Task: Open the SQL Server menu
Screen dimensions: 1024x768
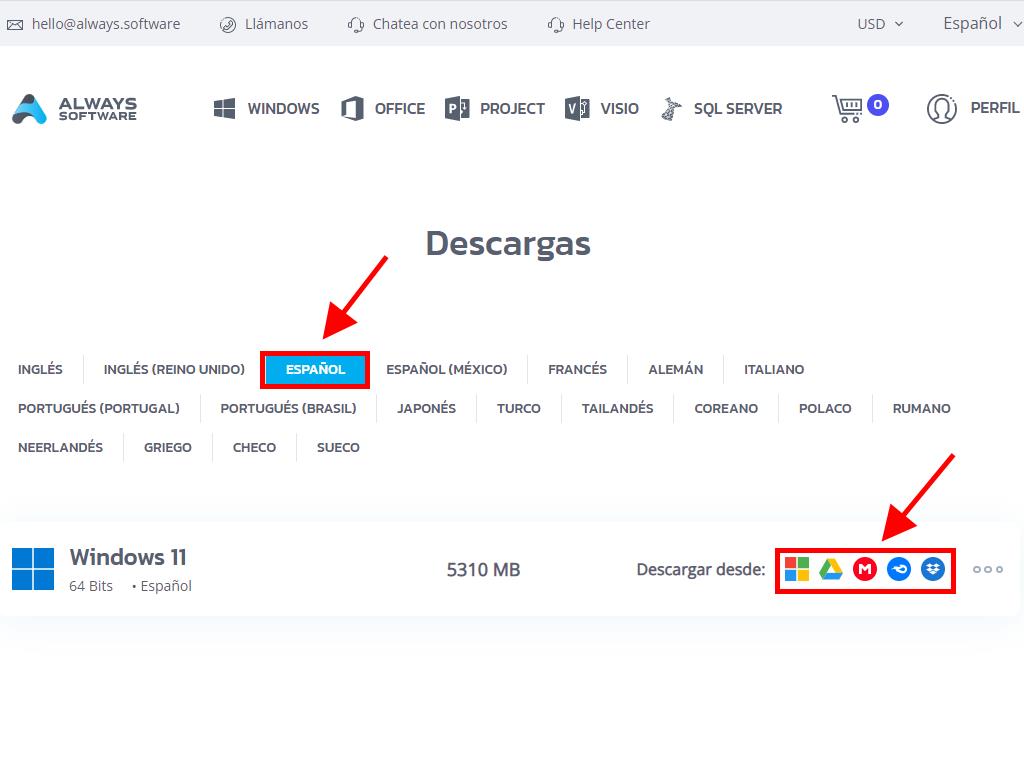Action: click(722, 109)
